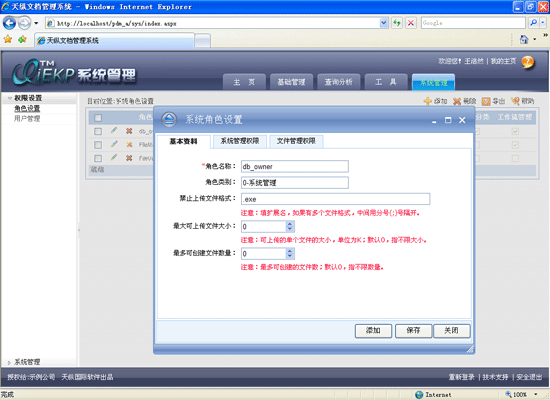Viewport: 550px width, 400px height.
Task: Open the address bar dropdown arrow
Action: (384, 23)
